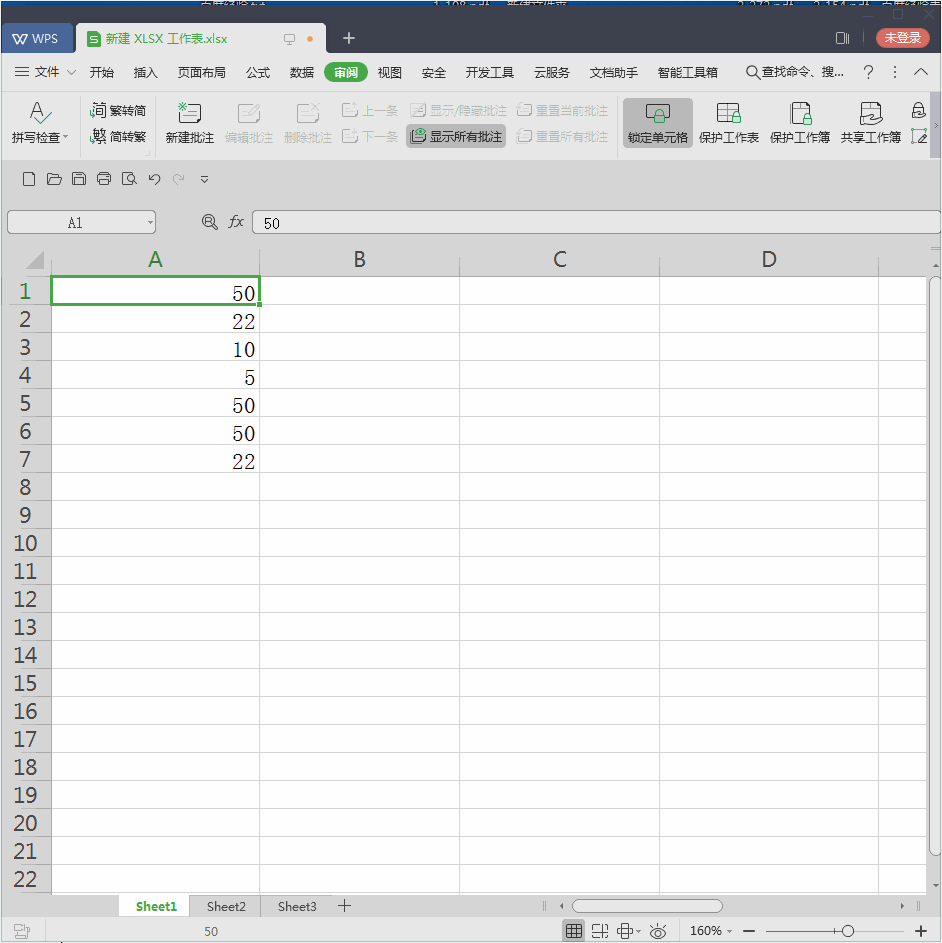Viewport: 942px width, 943px height.
Task: Click the 保护工作簿 protect workbook icon
Action: pos(800,113)
